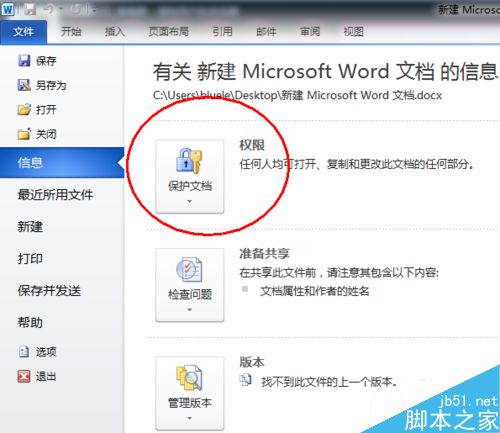Image resolution: width=500 pixels, height=433 pixels.
Task: Choose 保存并发送 from the file menu
Action: (49, 290)
